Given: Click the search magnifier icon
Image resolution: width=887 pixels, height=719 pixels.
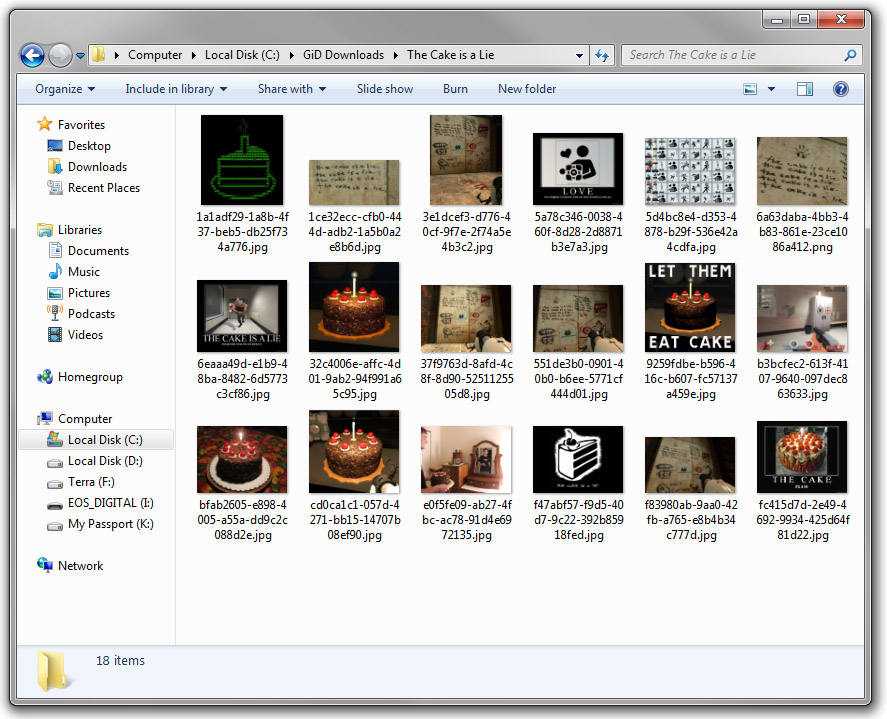Looking at the screenshot, I should [850, 55].
